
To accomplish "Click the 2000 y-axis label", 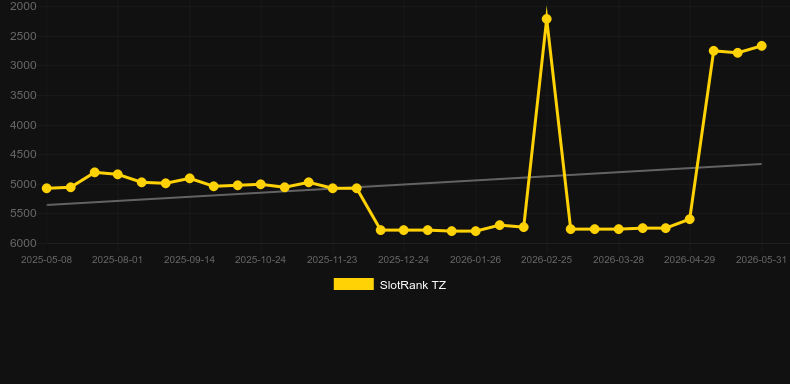I will [23, 7].
